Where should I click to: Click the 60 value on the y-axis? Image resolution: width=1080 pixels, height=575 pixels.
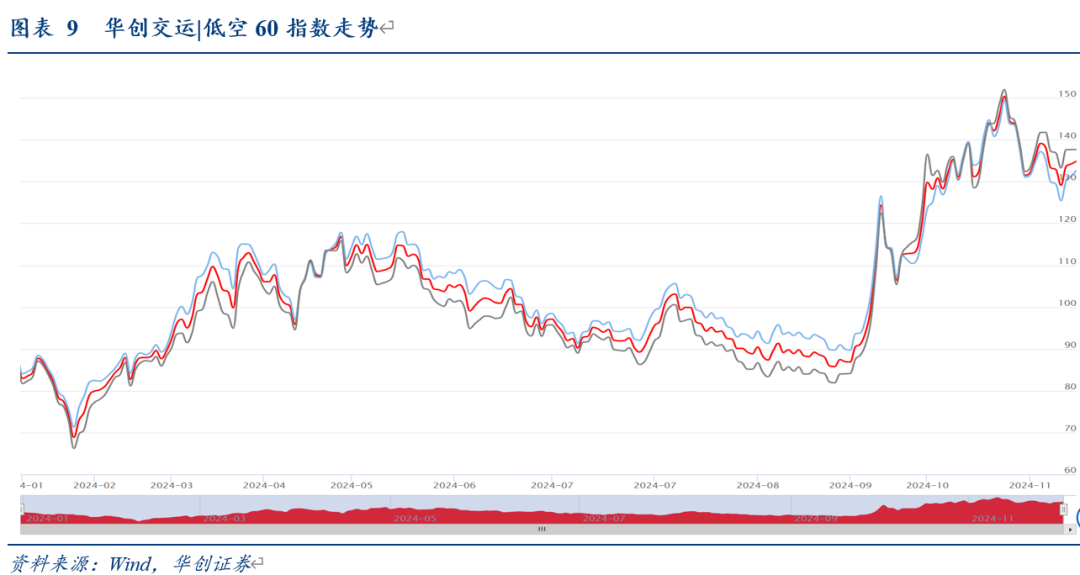pyautogui.click(x=1070, y=470)
